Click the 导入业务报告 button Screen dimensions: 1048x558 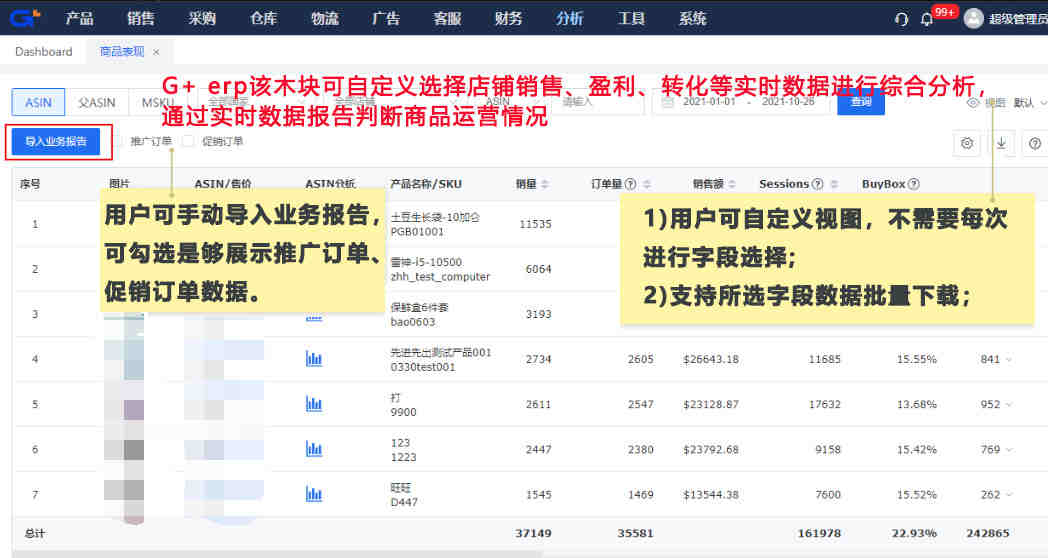pyautogui.click(x=56, y=142)
